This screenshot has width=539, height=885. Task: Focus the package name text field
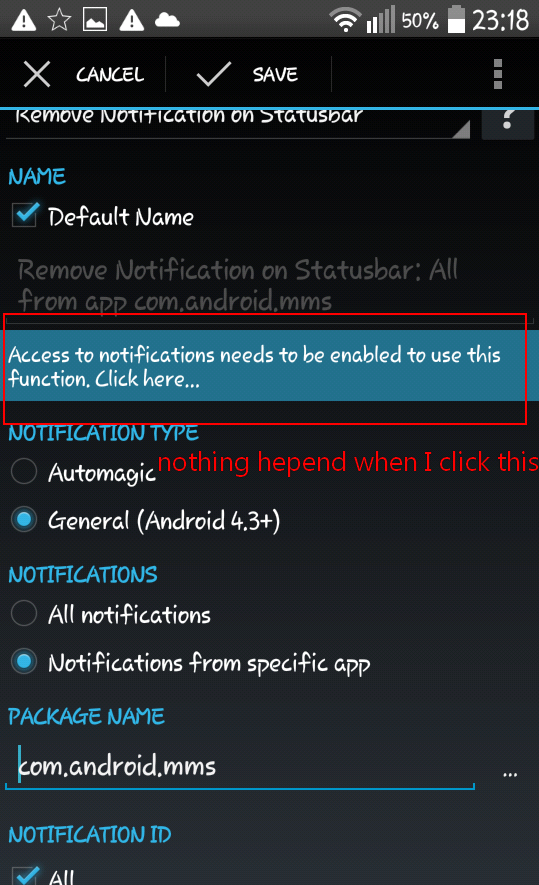[x=240, y=766]
